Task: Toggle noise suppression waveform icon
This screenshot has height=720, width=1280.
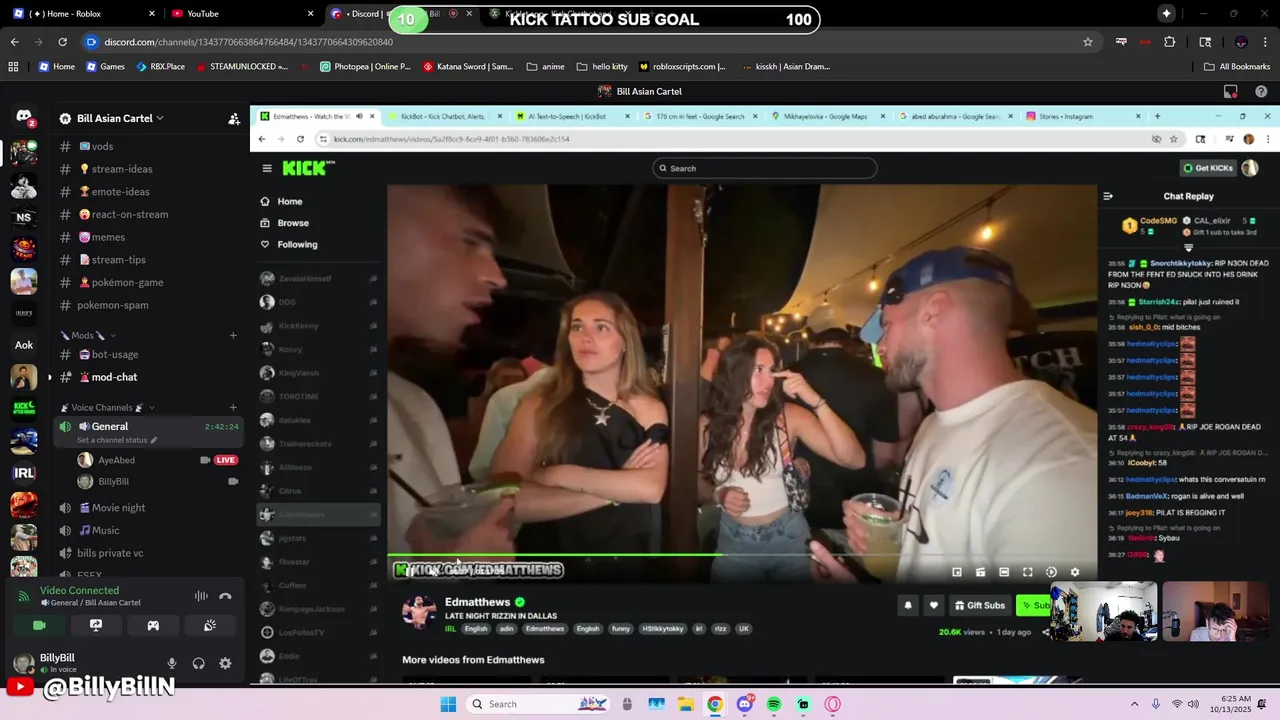Action: click(x=201, y=596)
